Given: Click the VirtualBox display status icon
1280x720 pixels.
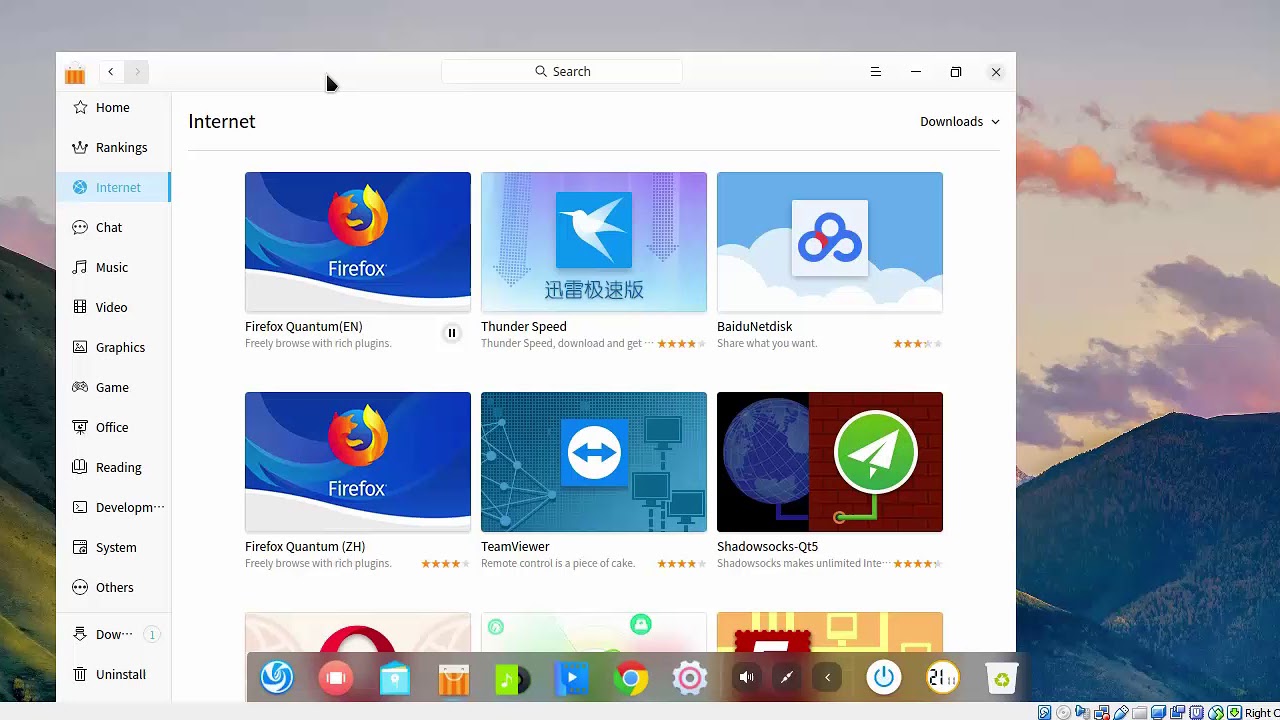Looking at the screenshot, I should point(1158,713).
